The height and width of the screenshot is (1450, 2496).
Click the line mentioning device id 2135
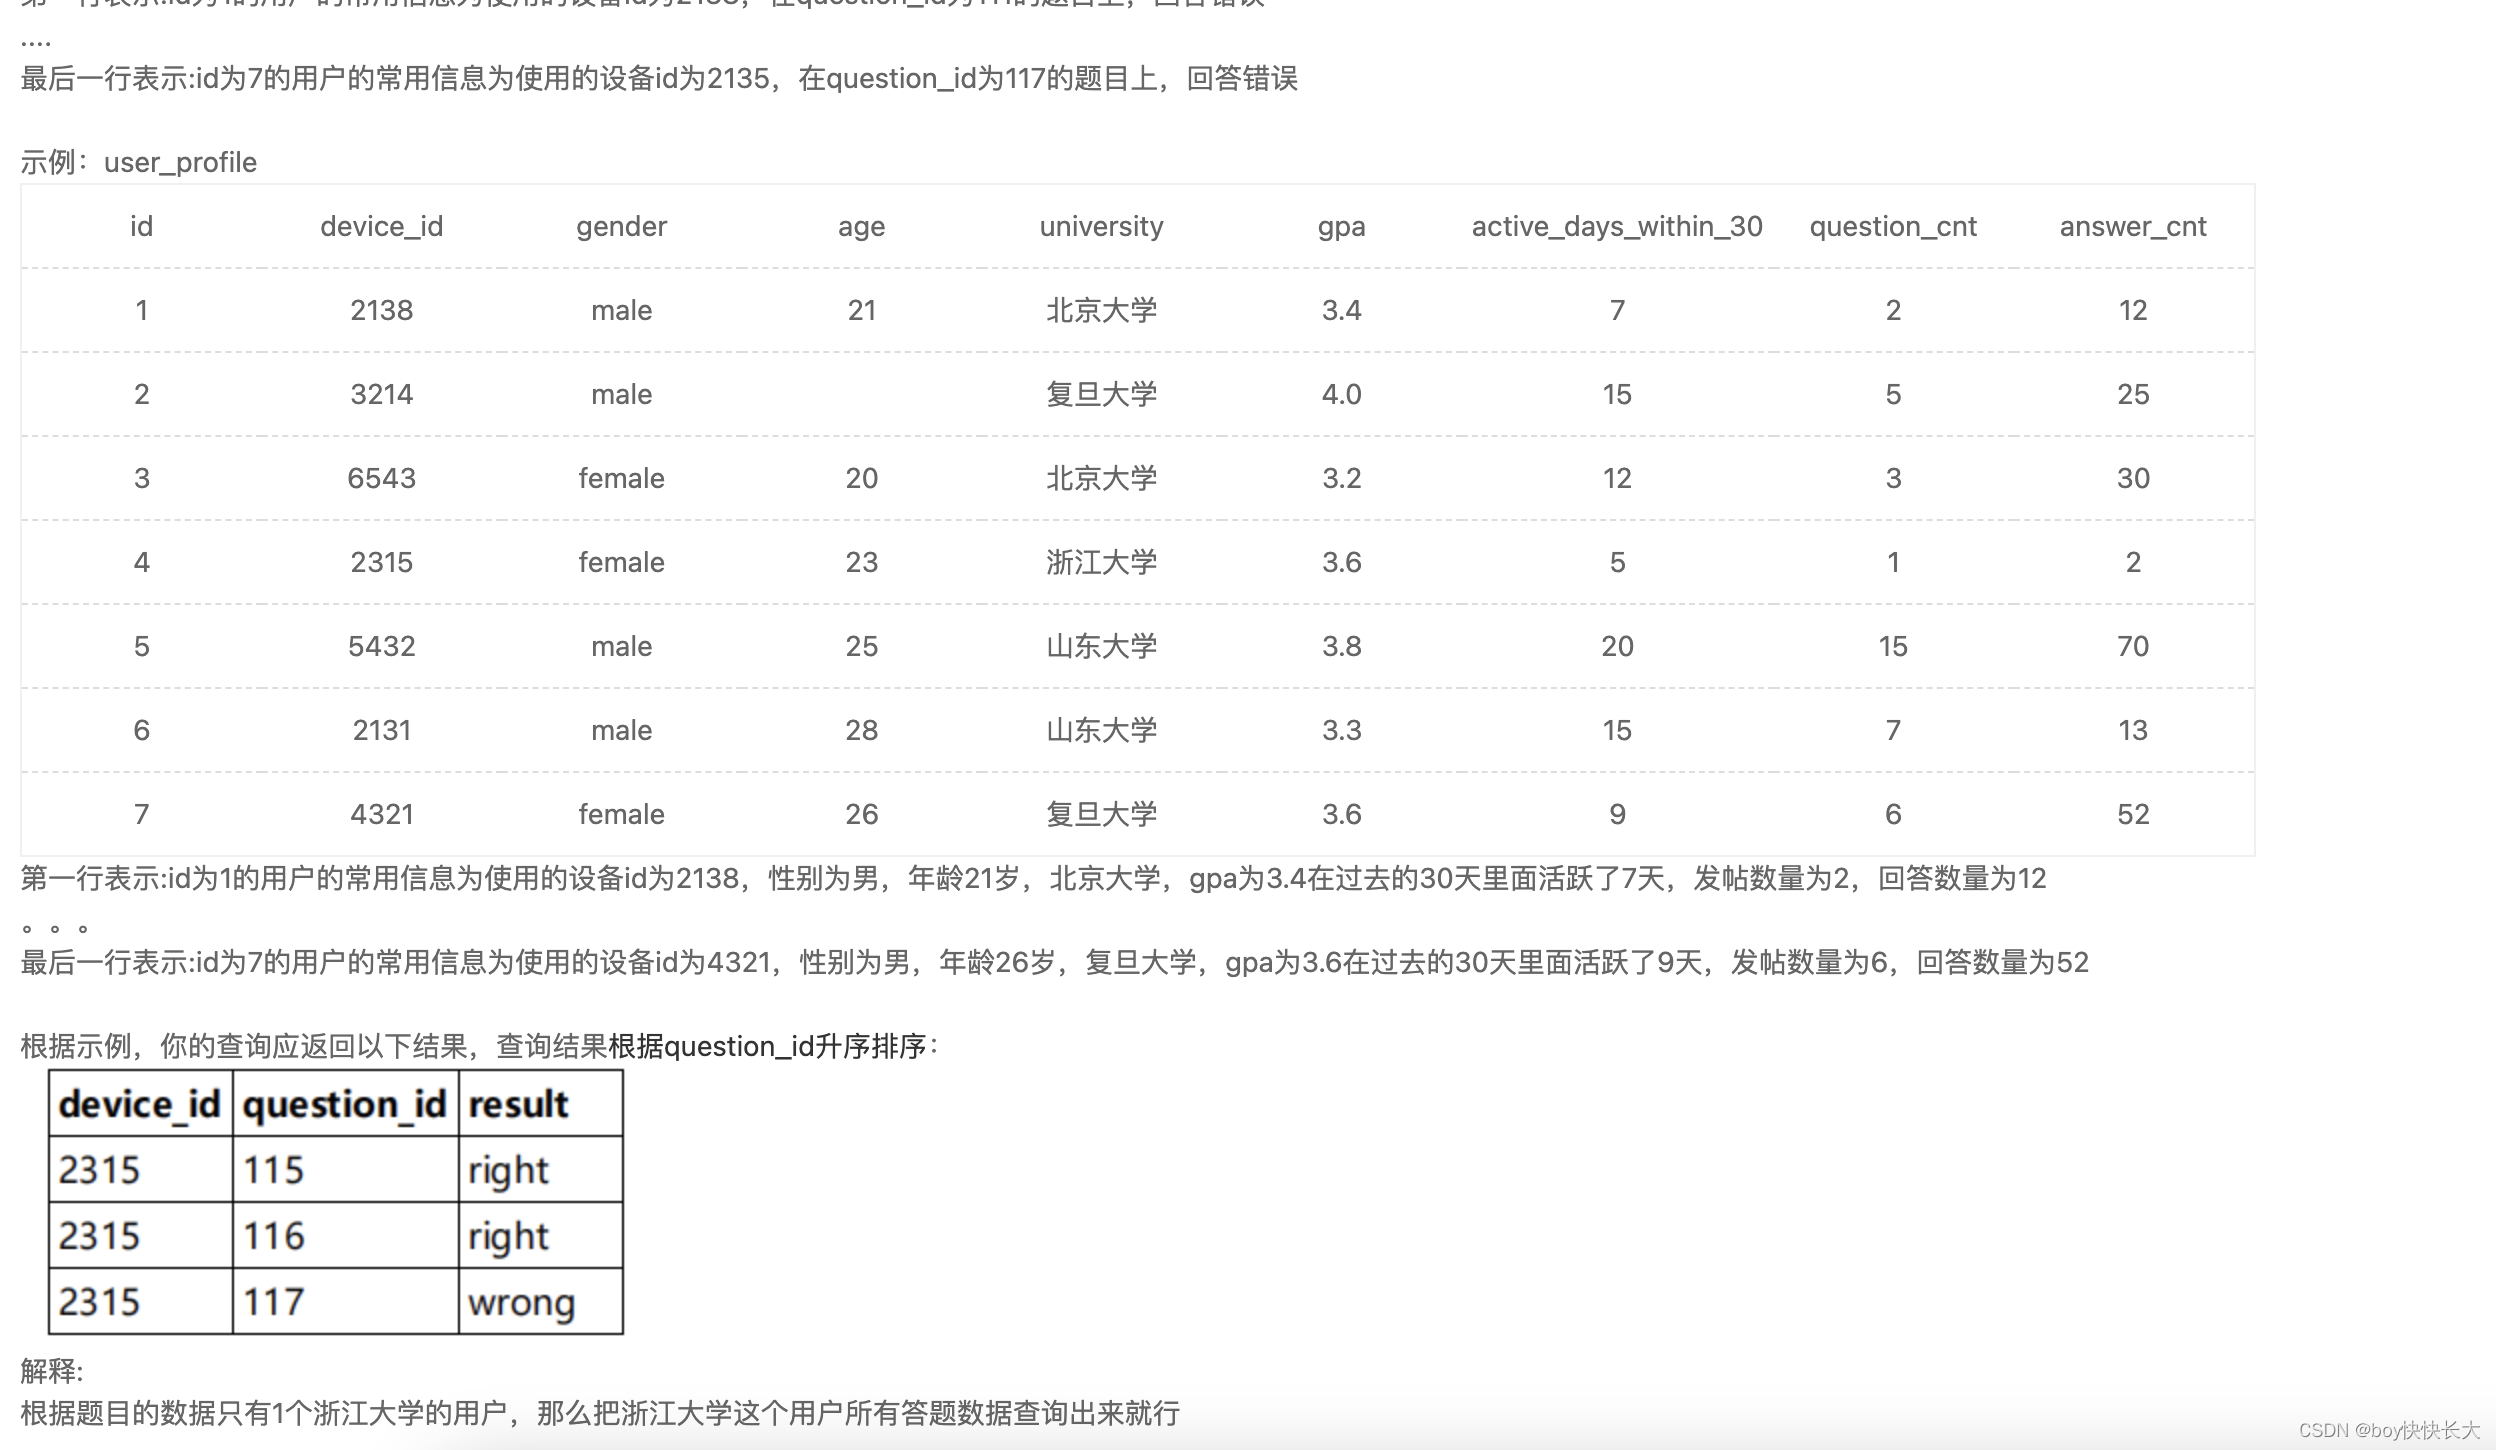point(659,78)
